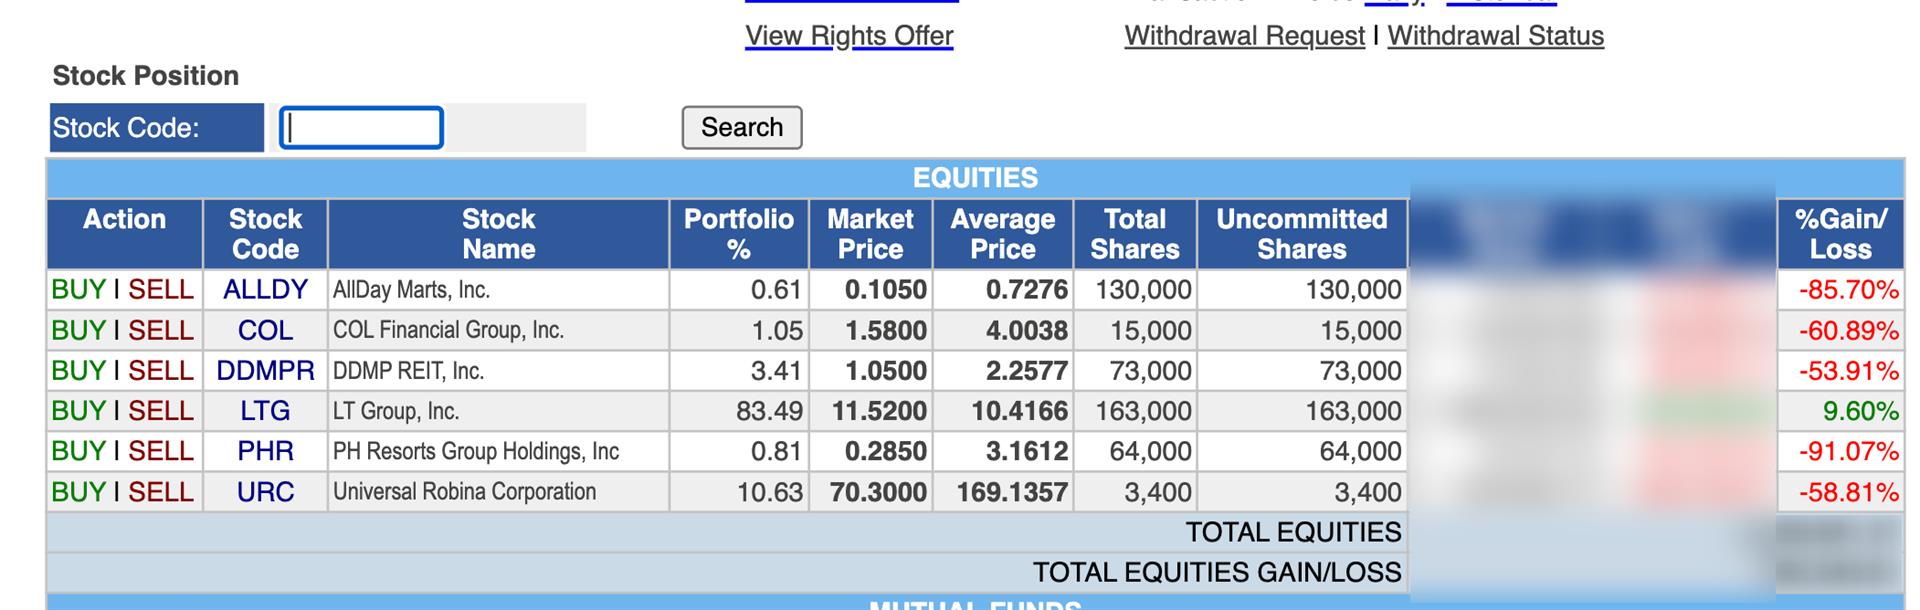Select the -53.91% loss value

1848,371
